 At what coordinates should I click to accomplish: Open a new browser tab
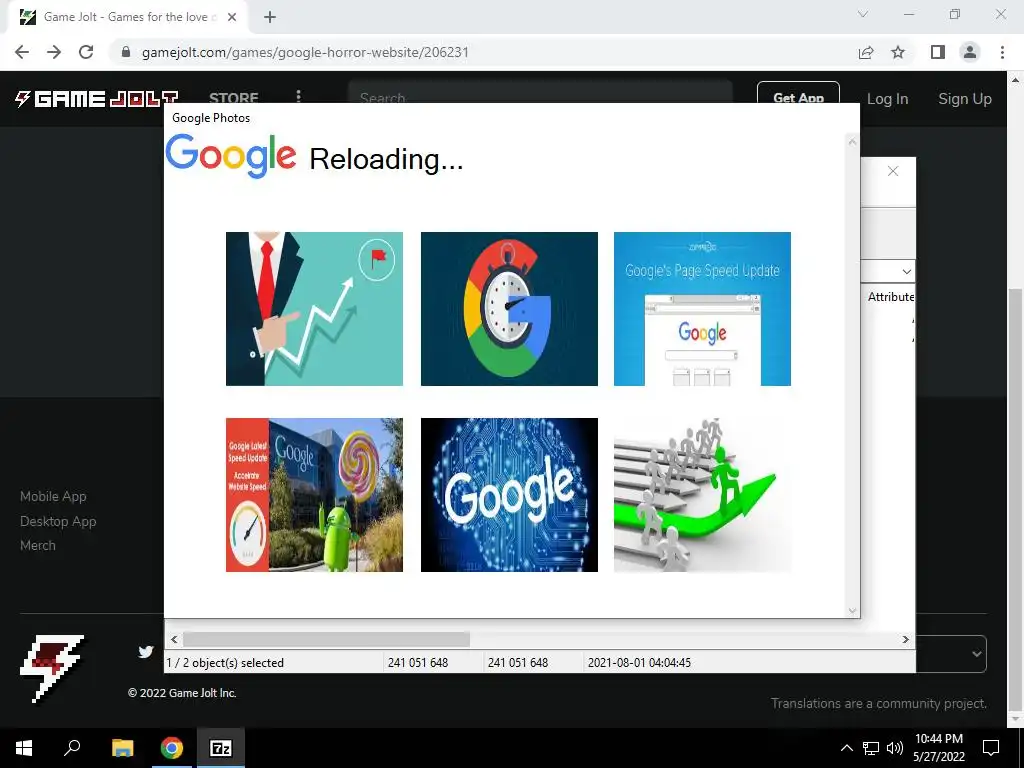pos(270,17)
